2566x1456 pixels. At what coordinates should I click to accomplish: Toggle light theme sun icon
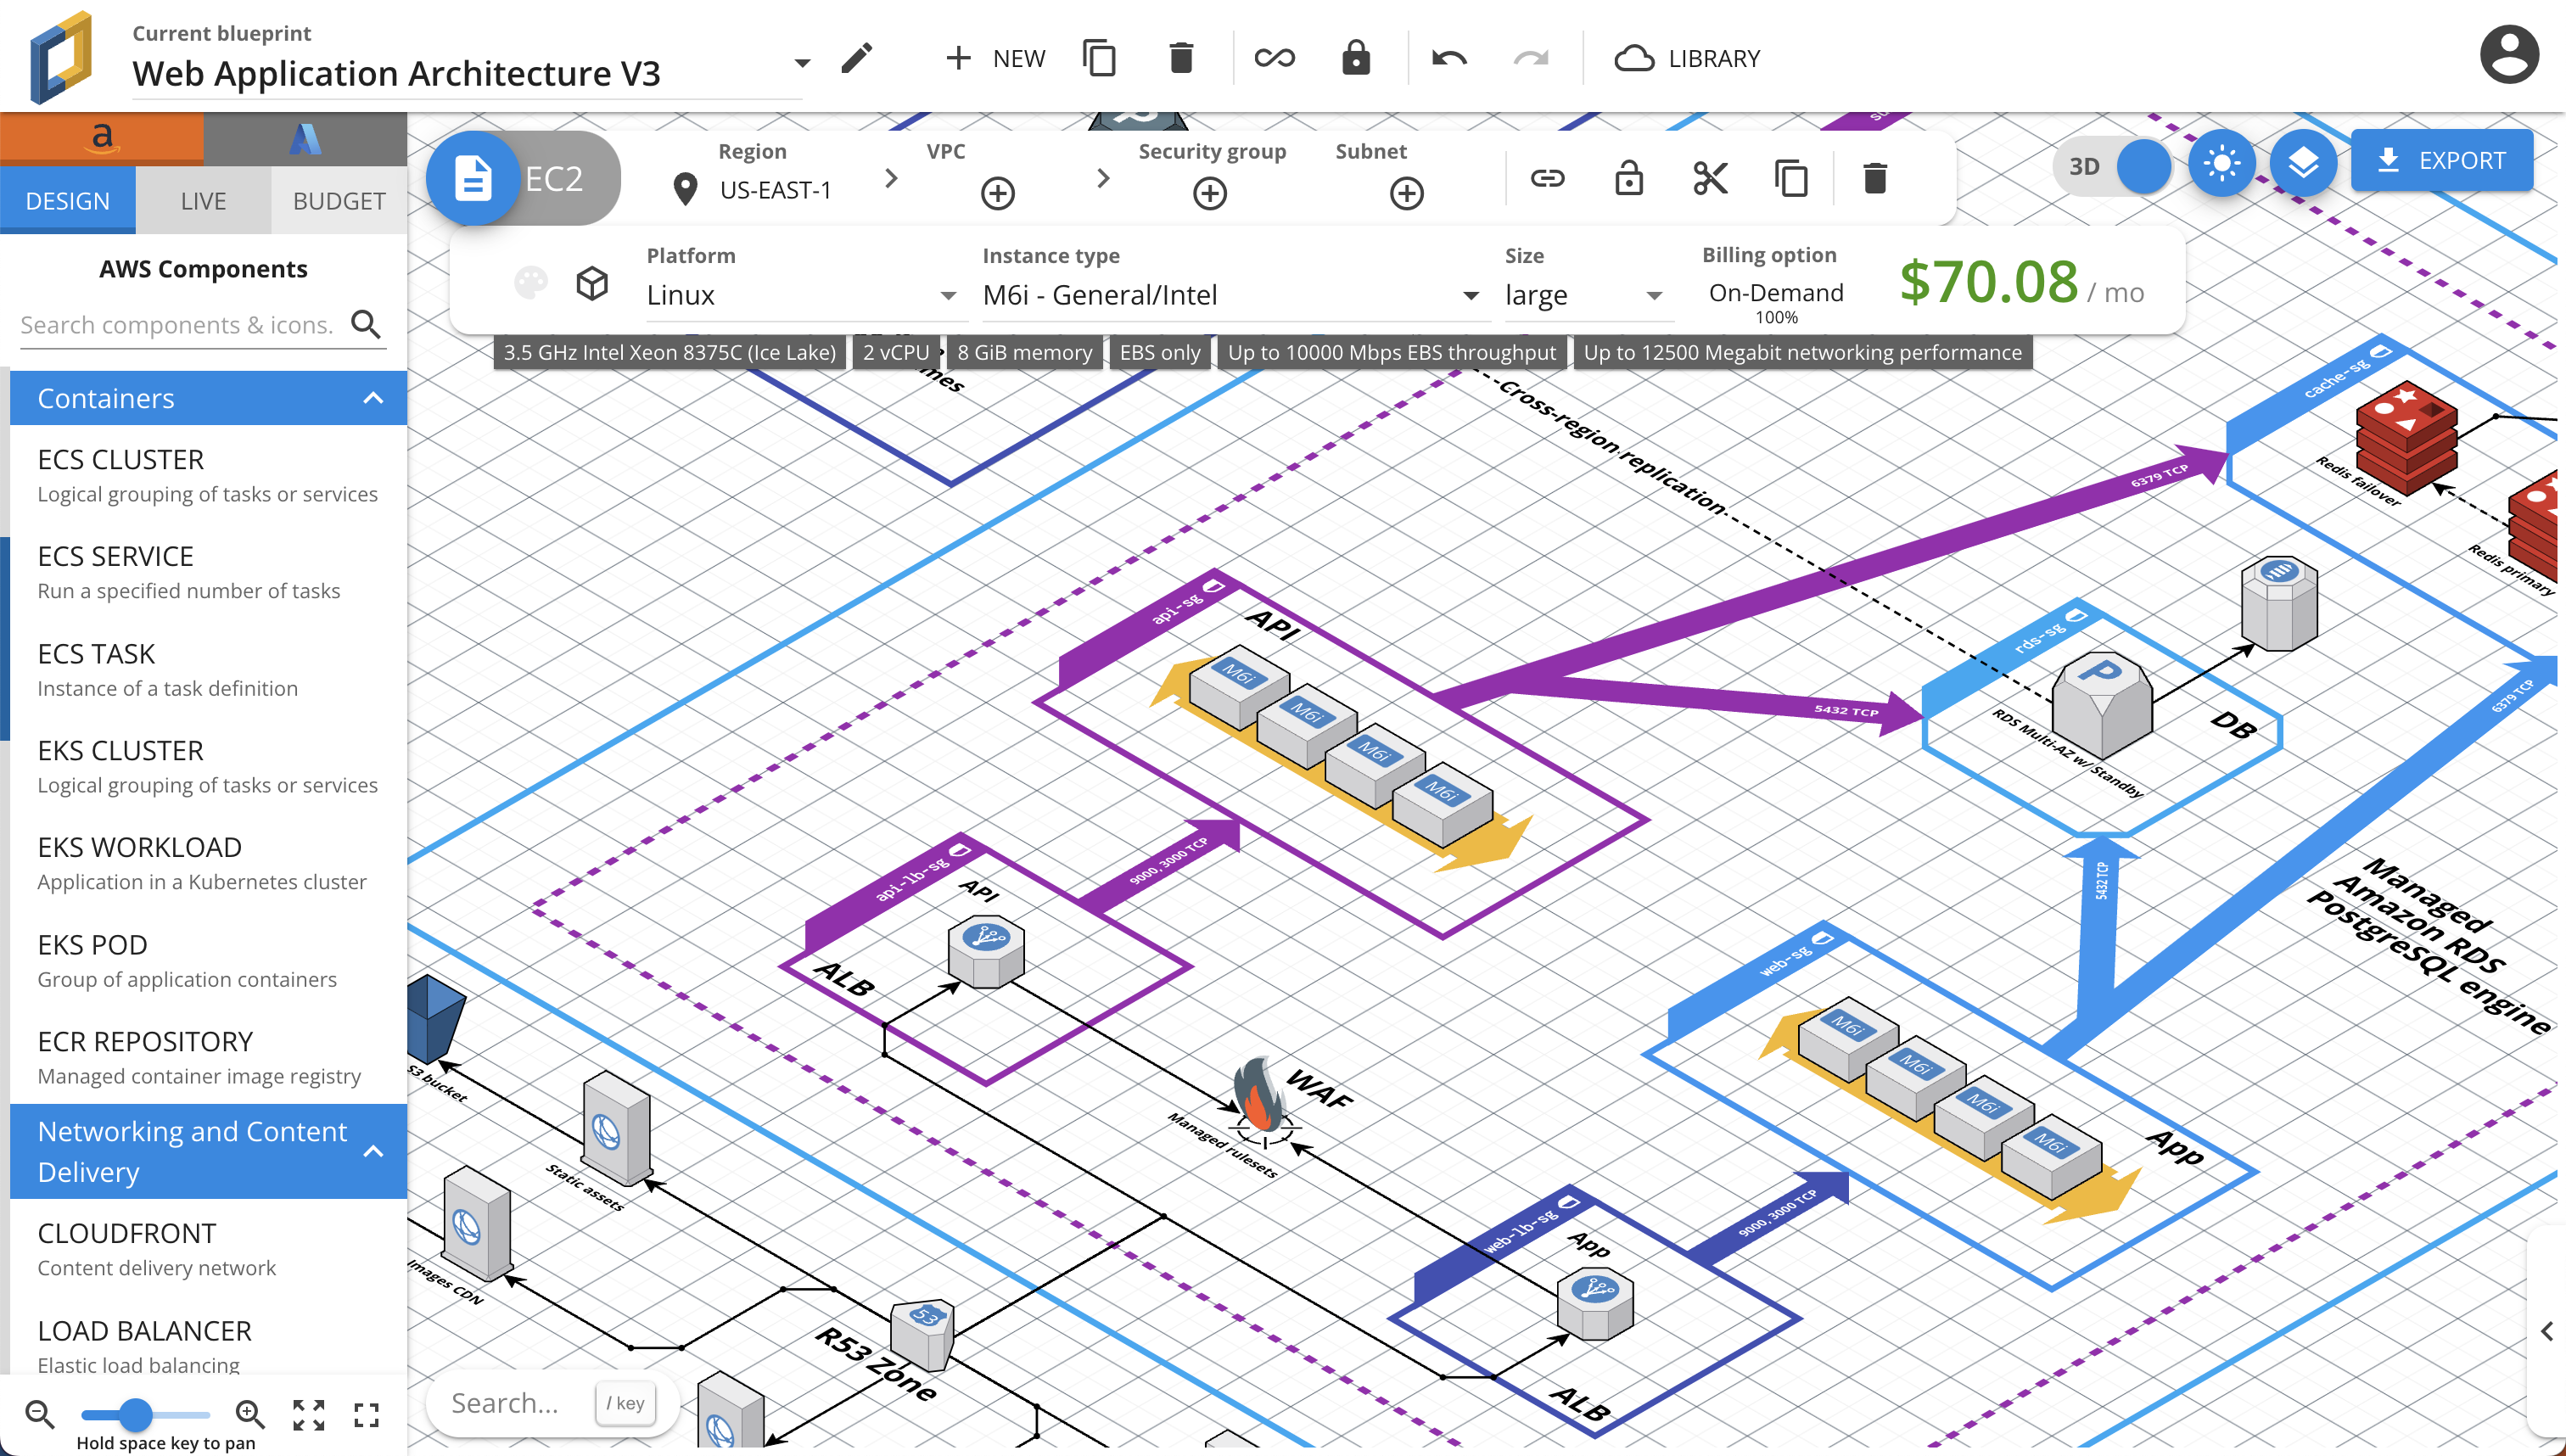[2221, 162]
